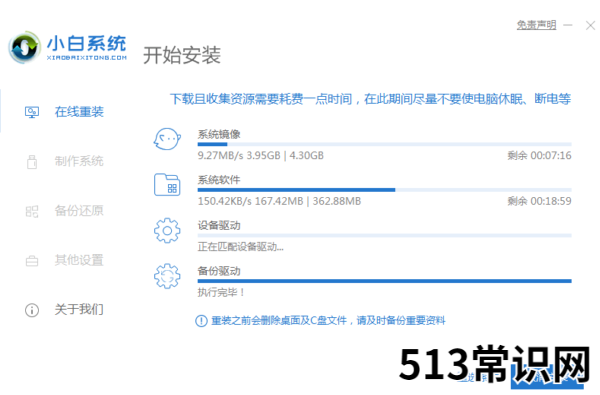The width and height of the screenshot is (600, 395).
Task: Click the 系统软件 download progress bar
Action: (385, 190)
